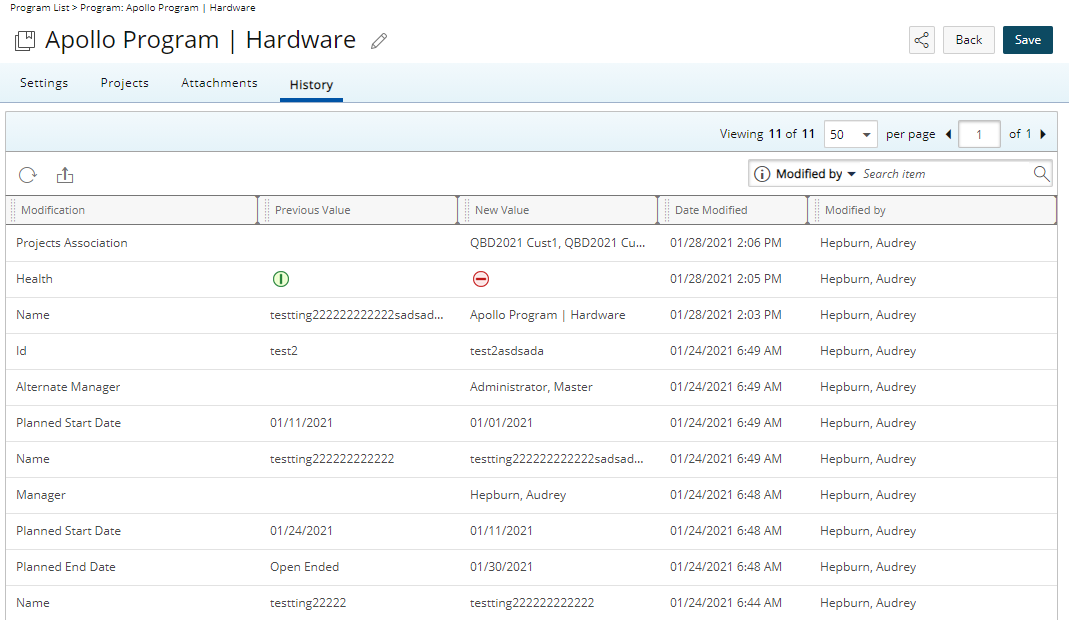
Task: Open the Projects tab
Action: click(124, 83)
